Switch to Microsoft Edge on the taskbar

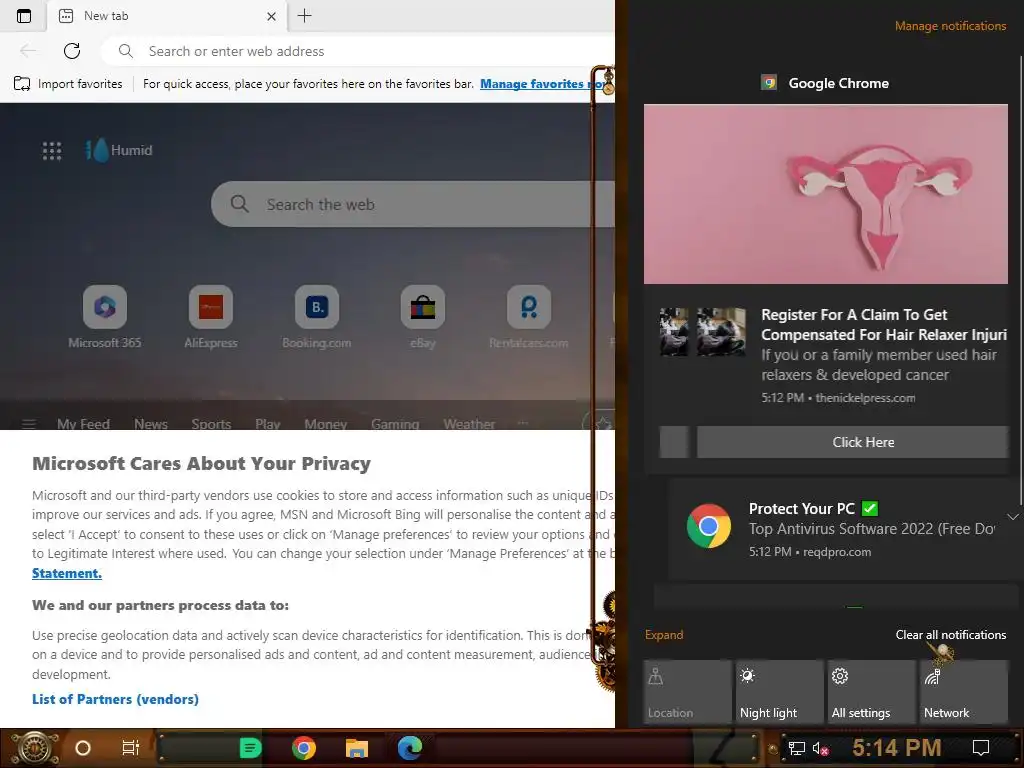tap(410, 748)
